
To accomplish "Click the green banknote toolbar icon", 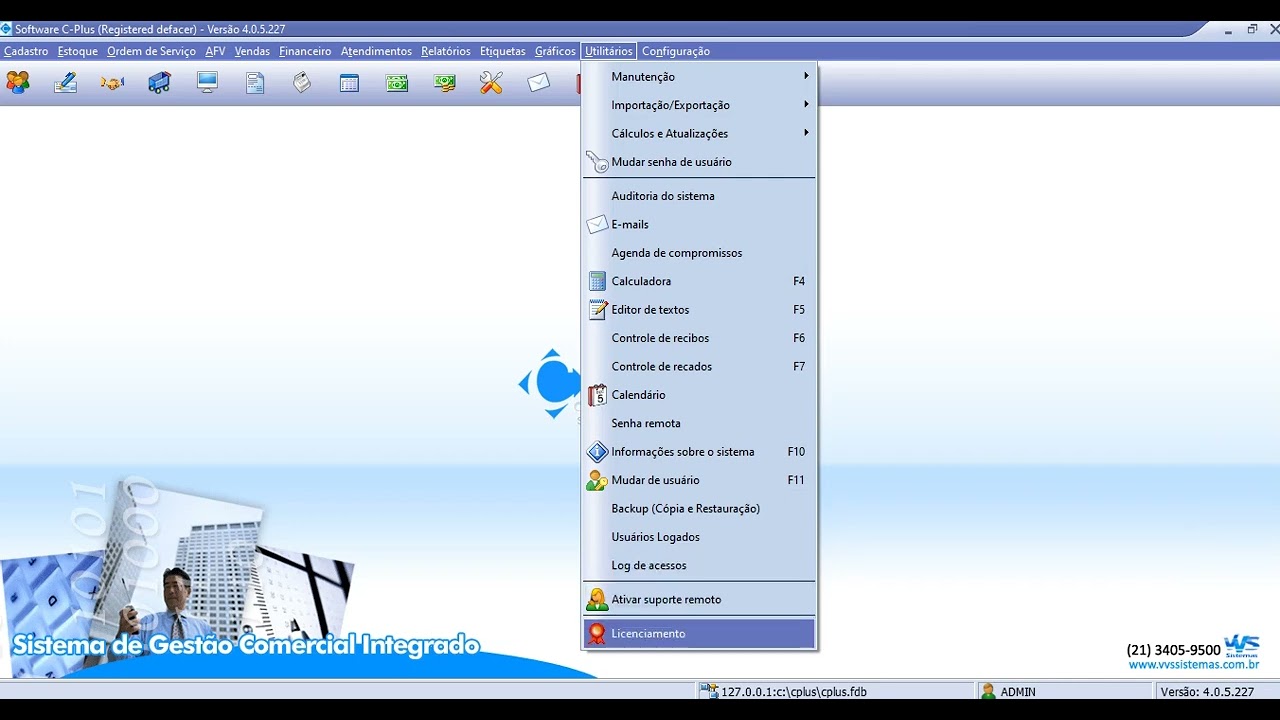I will click(x=397, y=82).
